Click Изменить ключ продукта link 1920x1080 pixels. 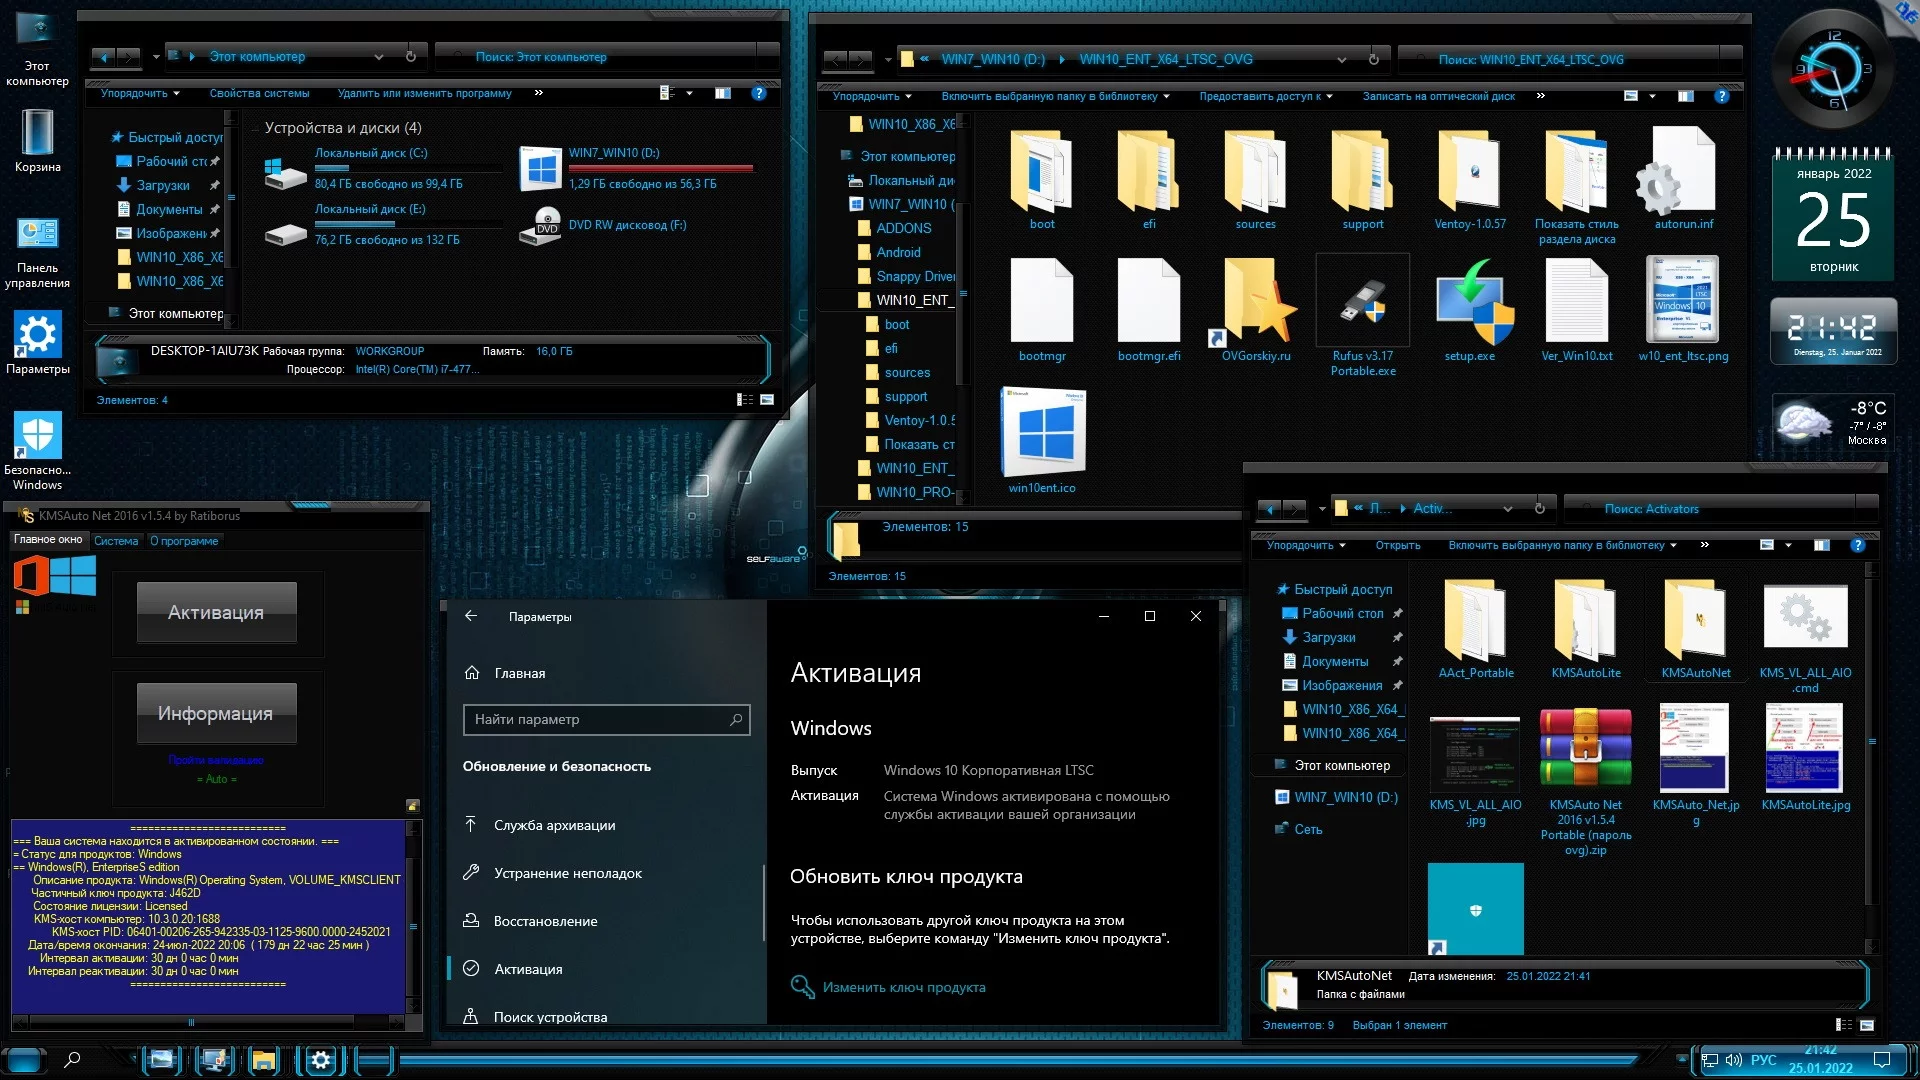point(903,987)
